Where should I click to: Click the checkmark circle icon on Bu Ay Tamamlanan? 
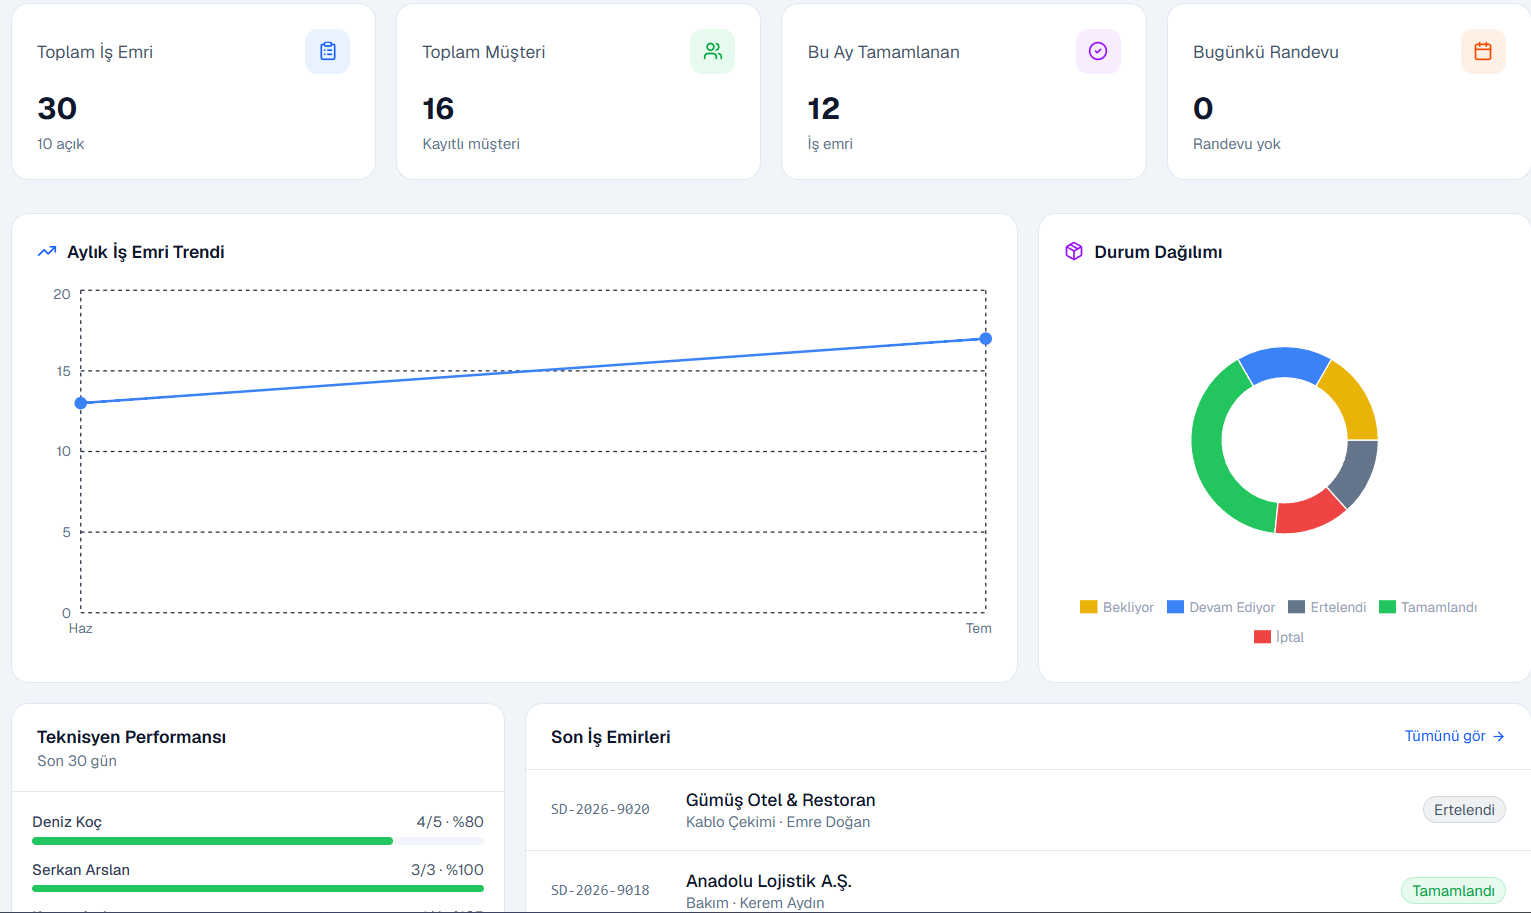pos(1098,51)
